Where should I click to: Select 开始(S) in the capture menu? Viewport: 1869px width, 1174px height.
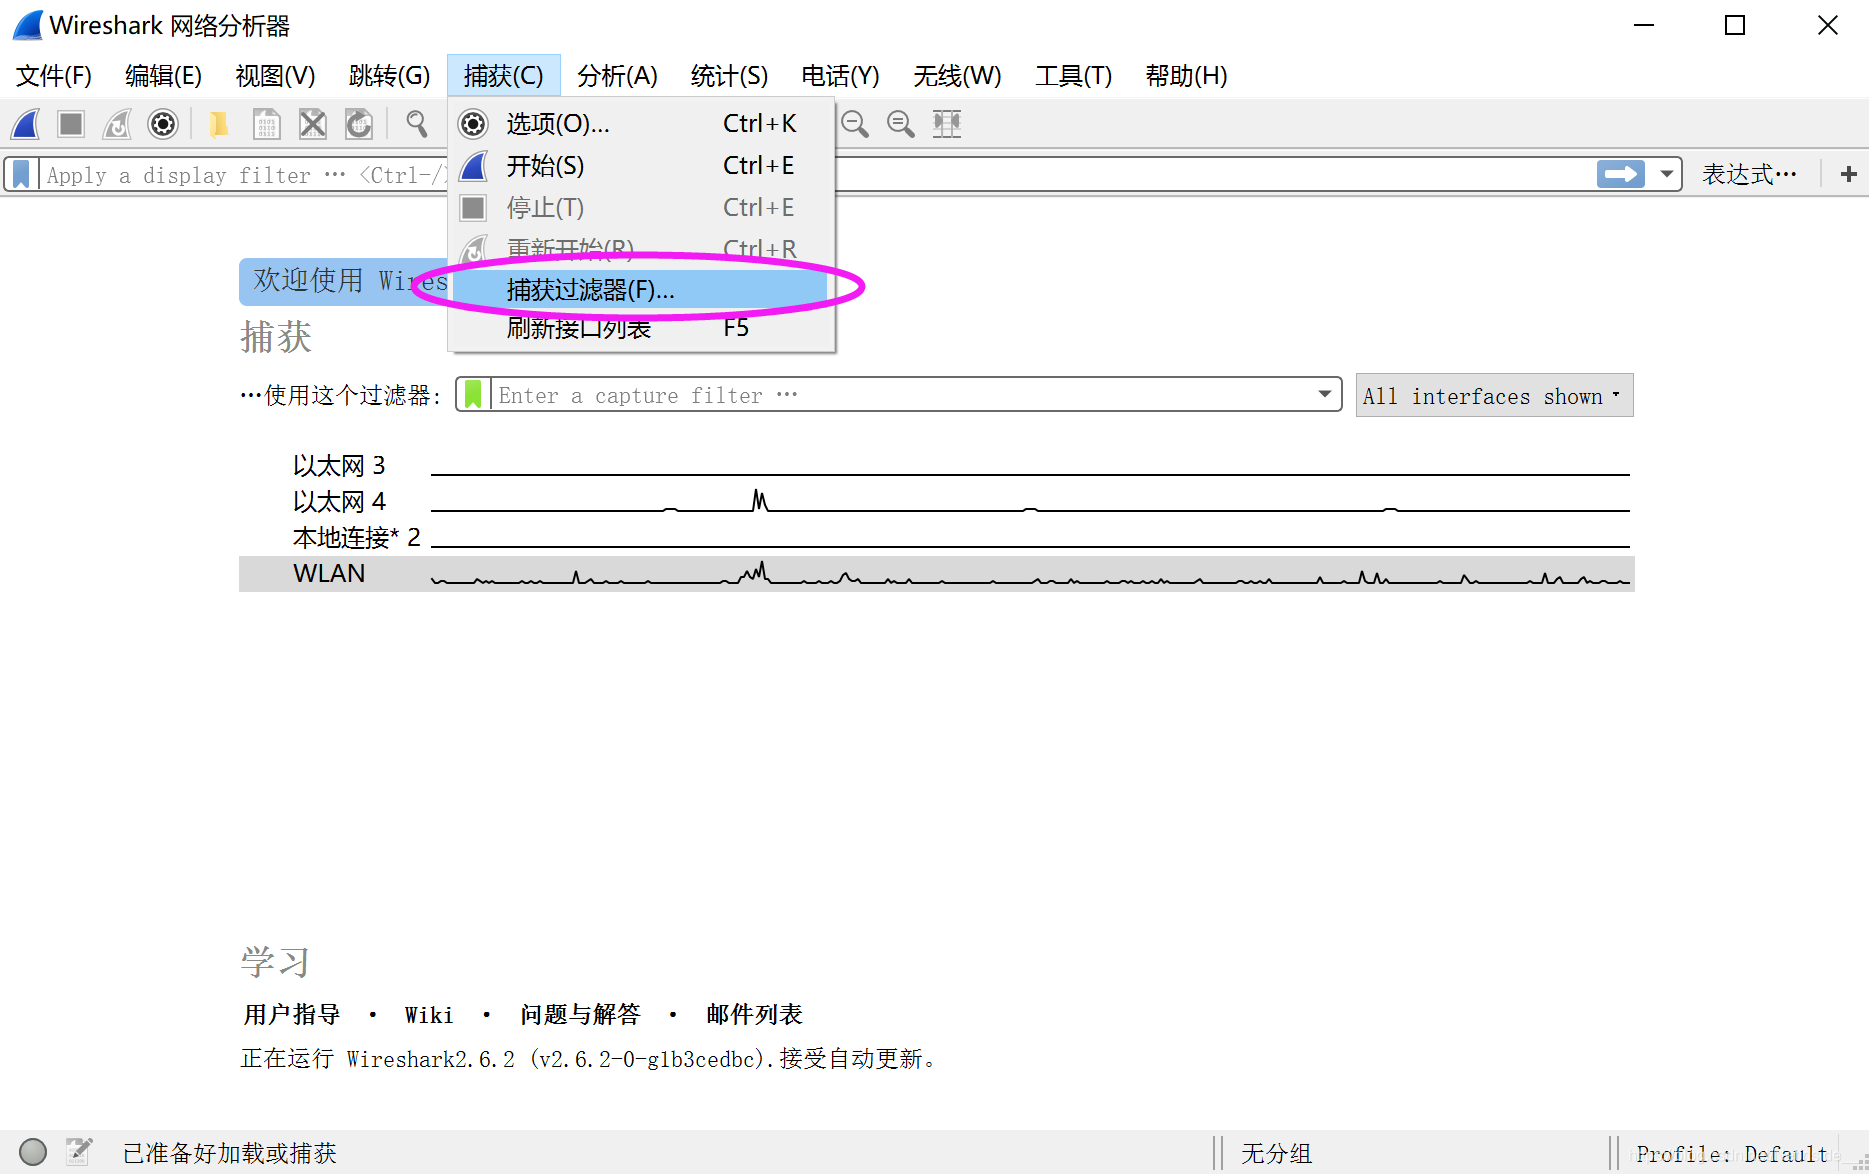pos(641,165)
